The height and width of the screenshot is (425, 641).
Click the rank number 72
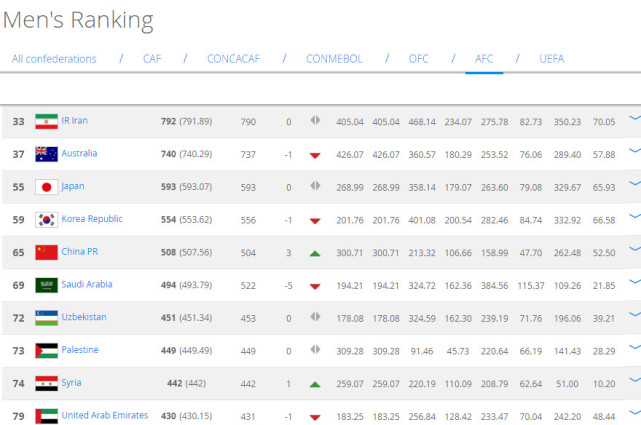(x=18, y=318)
